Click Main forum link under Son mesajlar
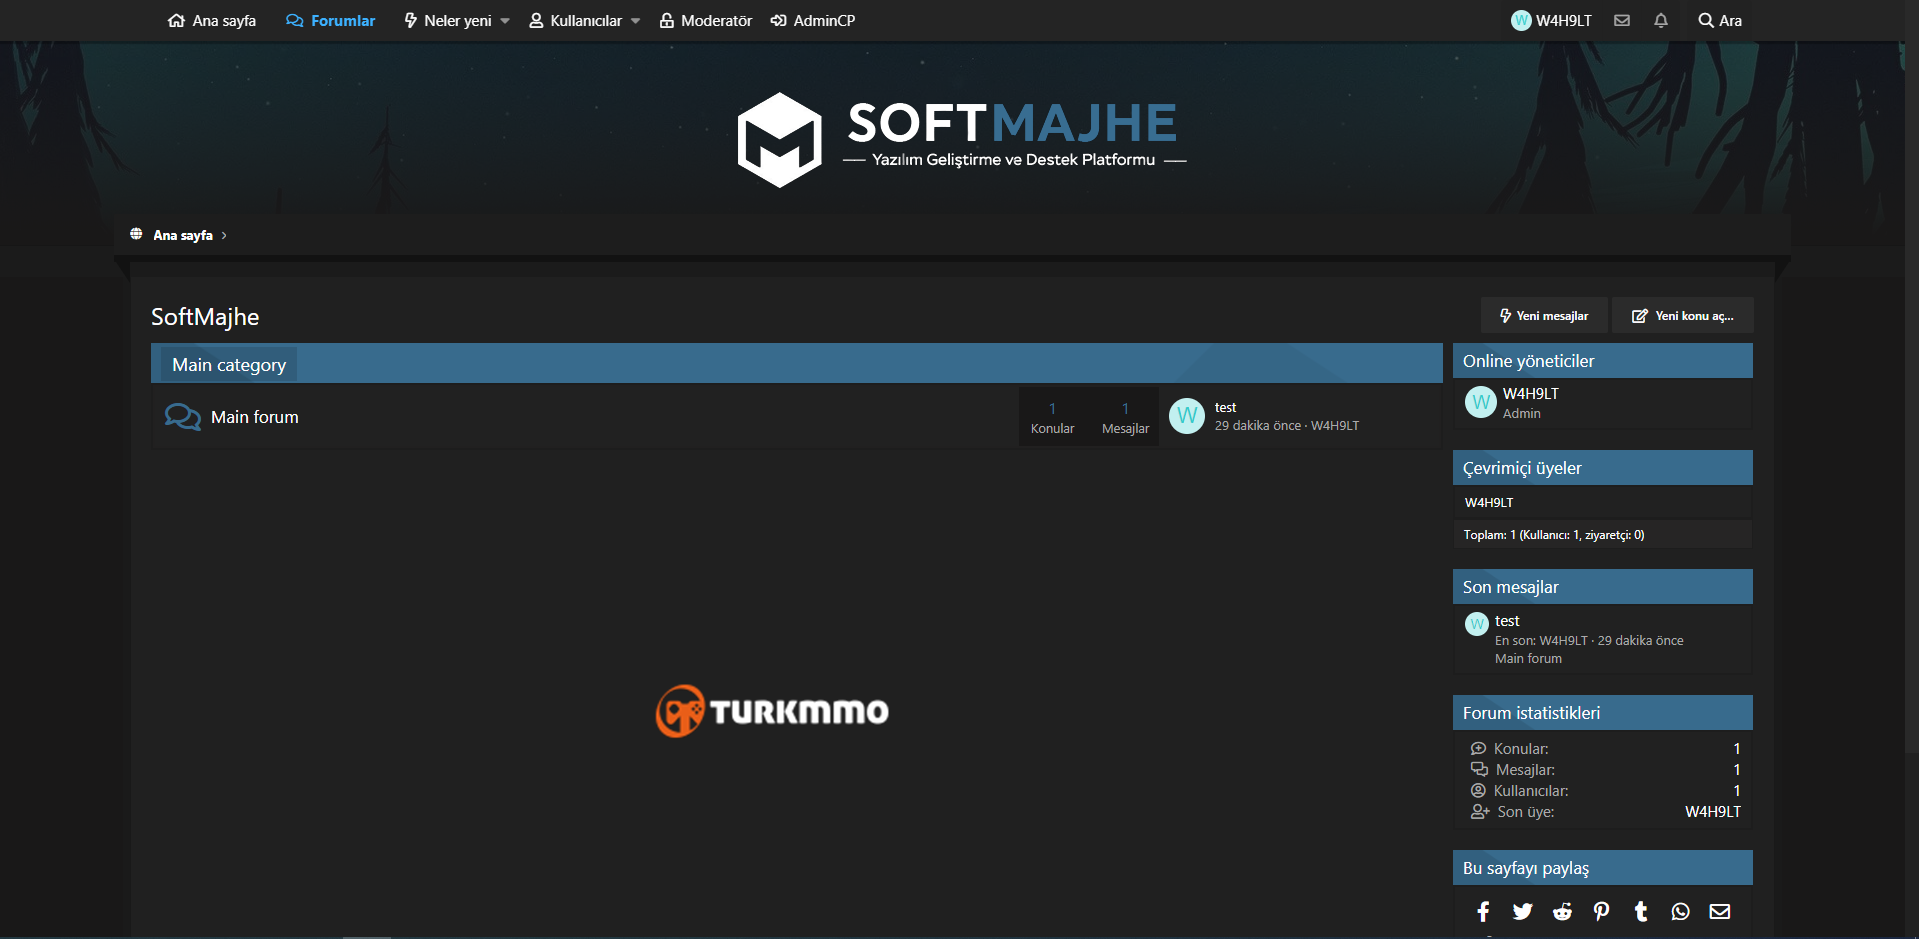The height and width of the screenshot is (939, 1919). click(1528, 658)
